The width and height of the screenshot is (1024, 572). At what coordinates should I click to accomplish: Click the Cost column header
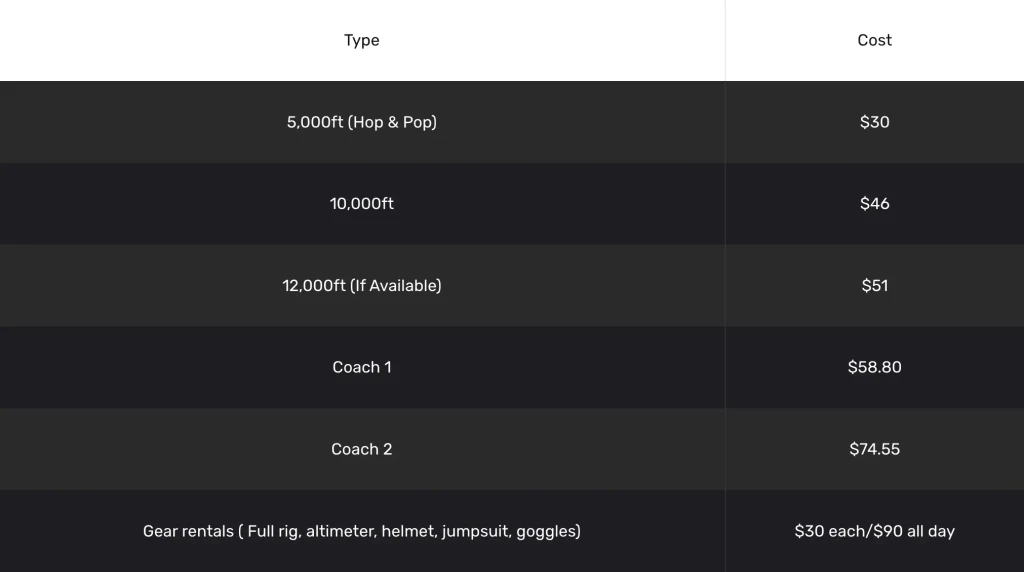click(874, 40)
